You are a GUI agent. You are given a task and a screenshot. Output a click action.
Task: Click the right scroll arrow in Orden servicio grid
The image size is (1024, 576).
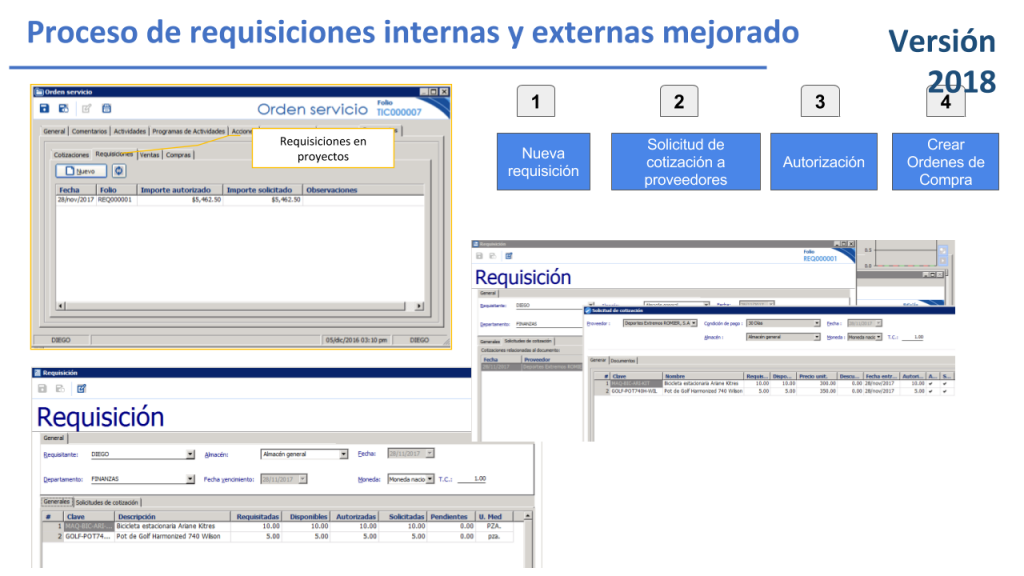coord(419,306)
